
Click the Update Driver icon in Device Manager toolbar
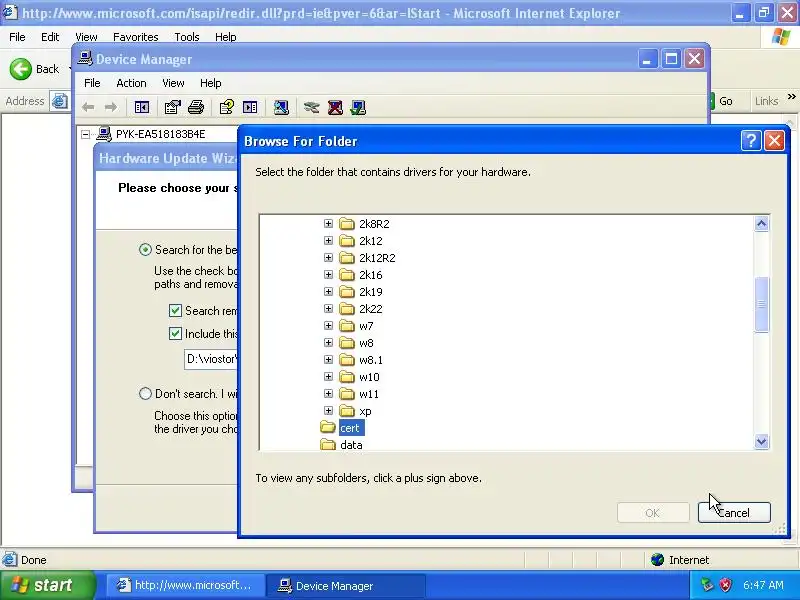(x=311, y=107)
